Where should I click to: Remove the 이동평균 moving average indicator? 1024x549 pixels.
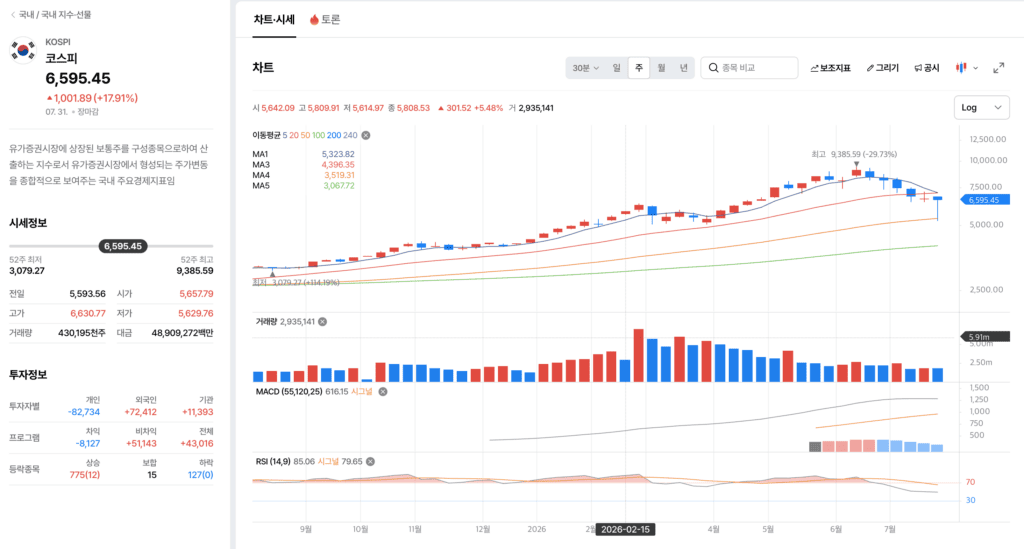click(x=366, y=135)
